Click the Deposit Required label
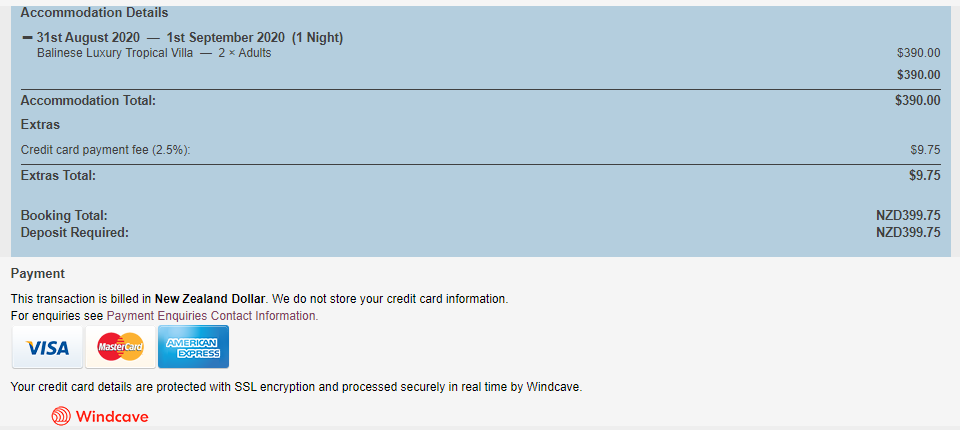 tap(75, 233)
